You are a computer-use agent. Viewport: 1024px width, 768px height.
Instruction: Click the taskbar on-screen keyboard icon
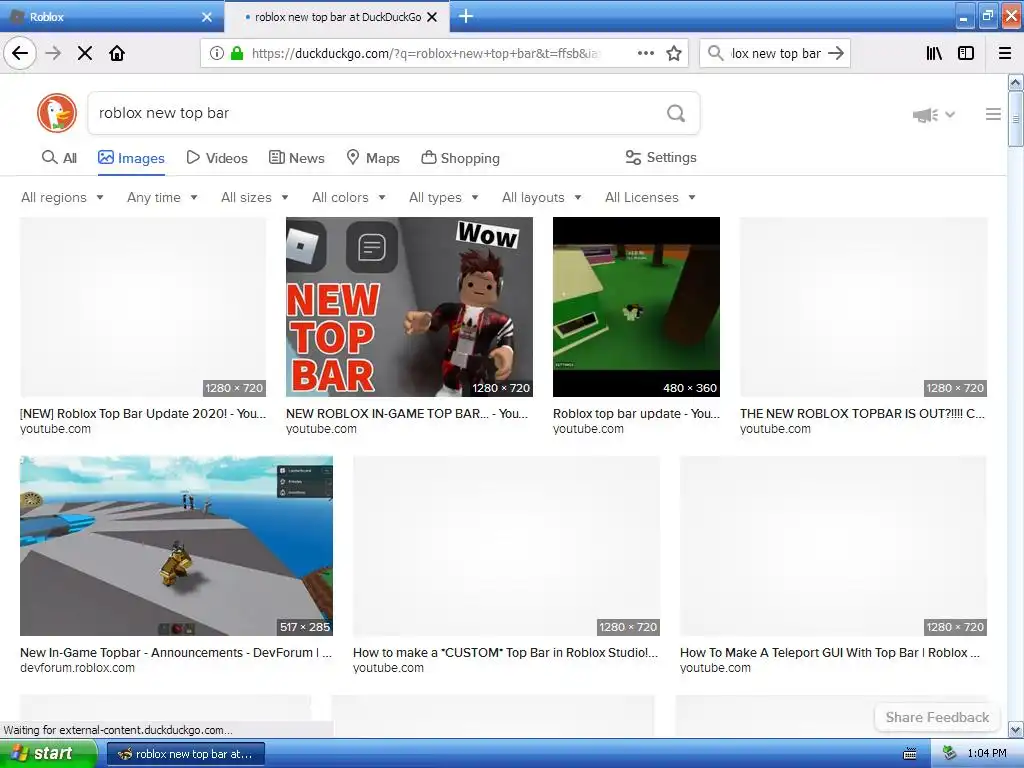909,754
